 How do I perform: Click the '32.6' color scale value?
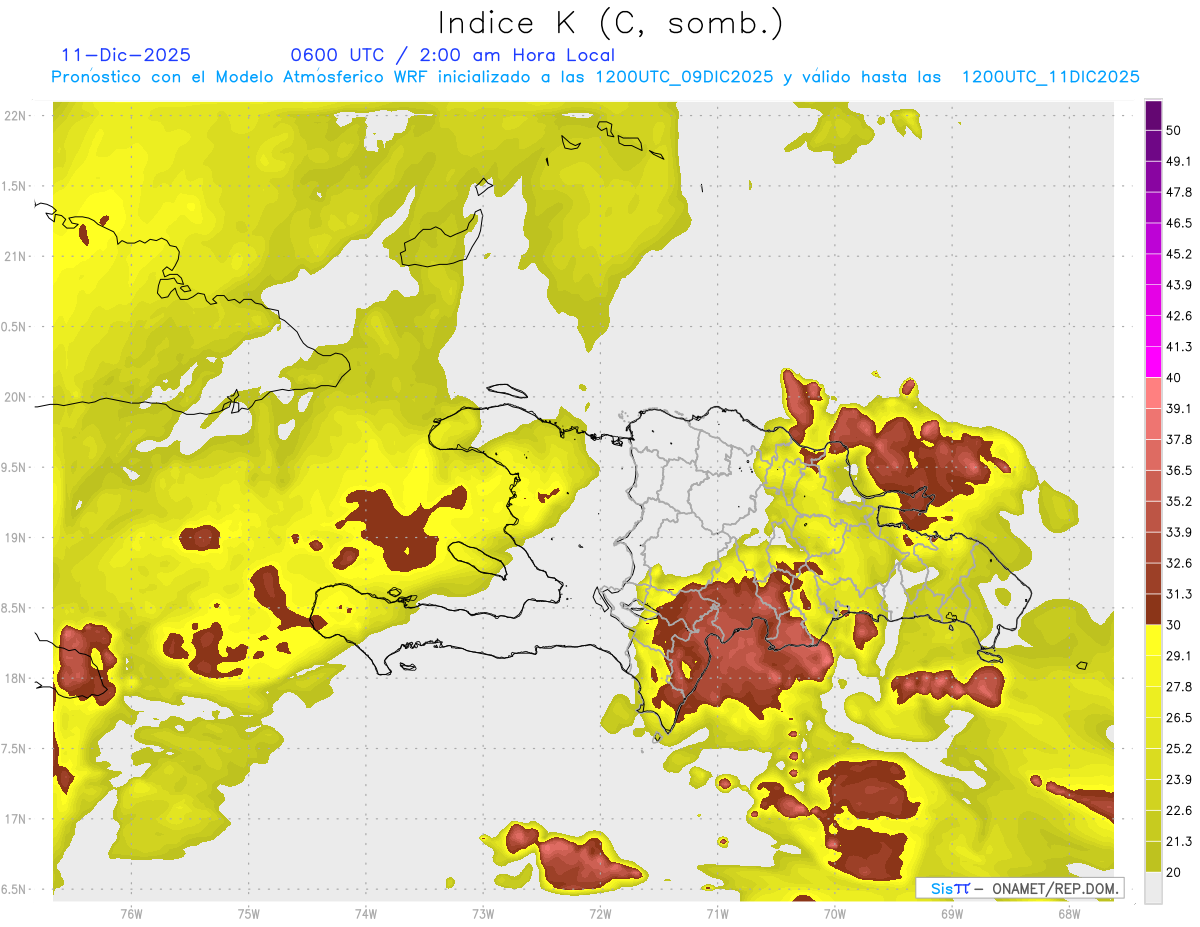(1179, 563)
